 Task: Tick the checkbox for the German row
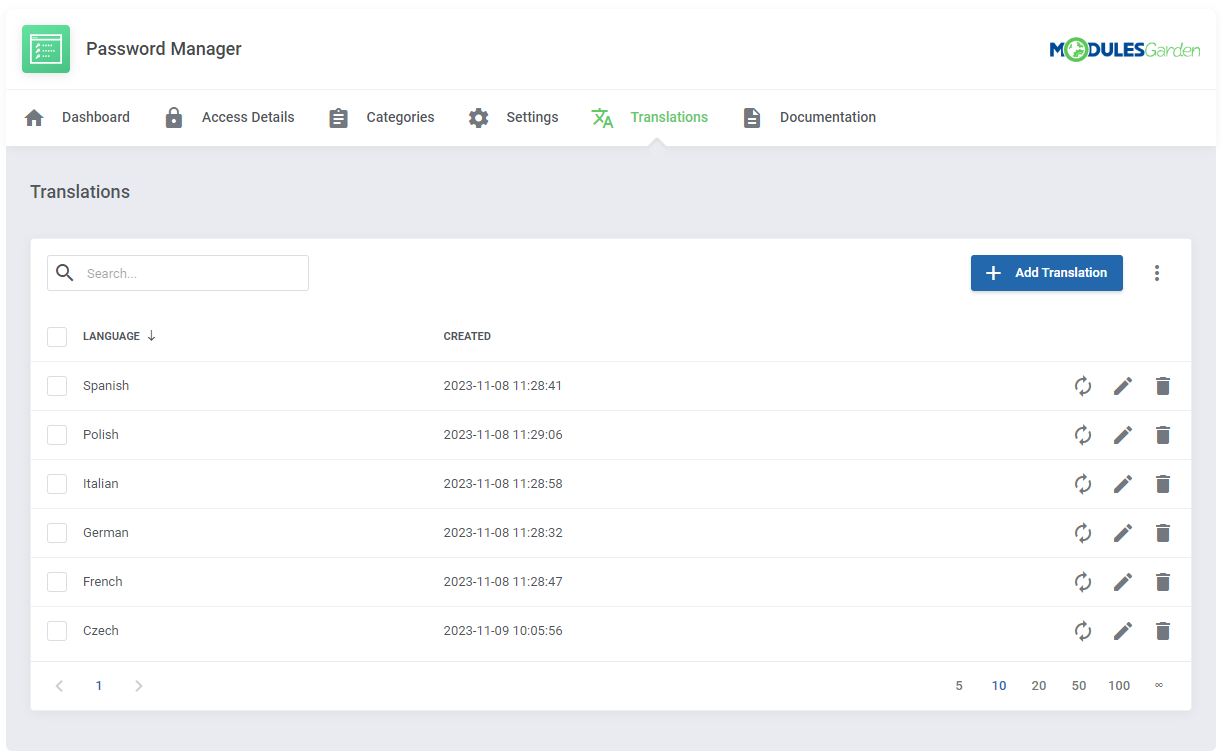57,532
